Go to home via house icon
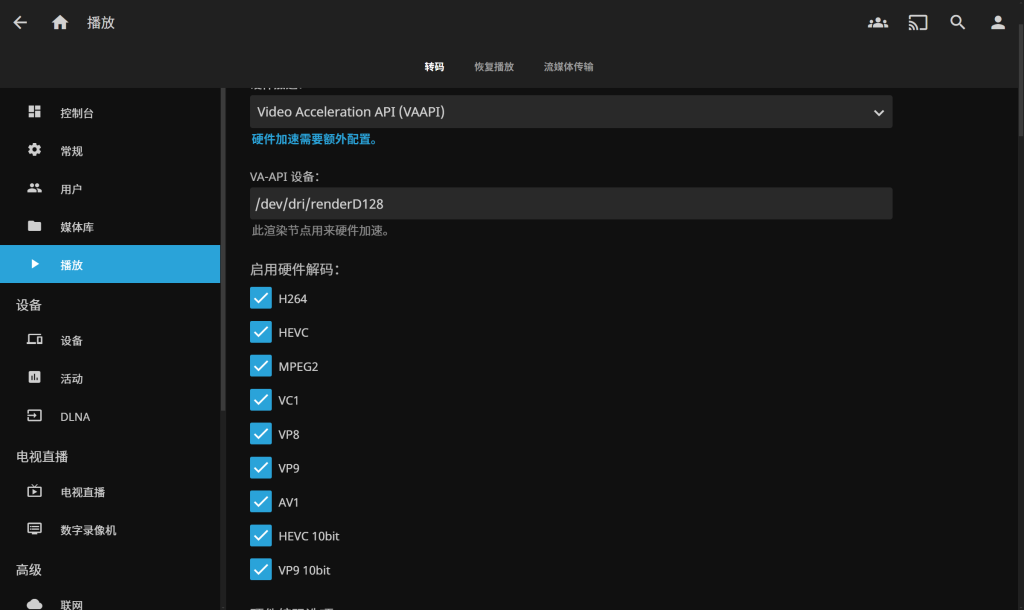 (x=60, y=22)
